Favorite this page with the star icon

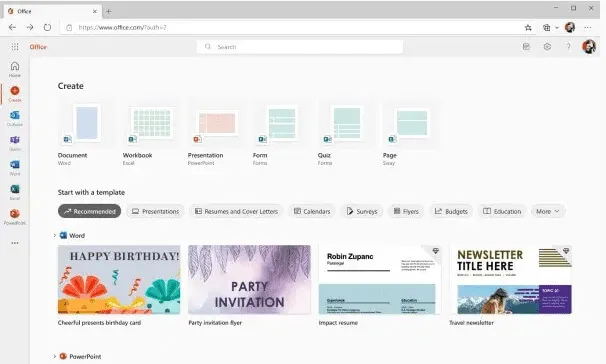coord(528,27)
